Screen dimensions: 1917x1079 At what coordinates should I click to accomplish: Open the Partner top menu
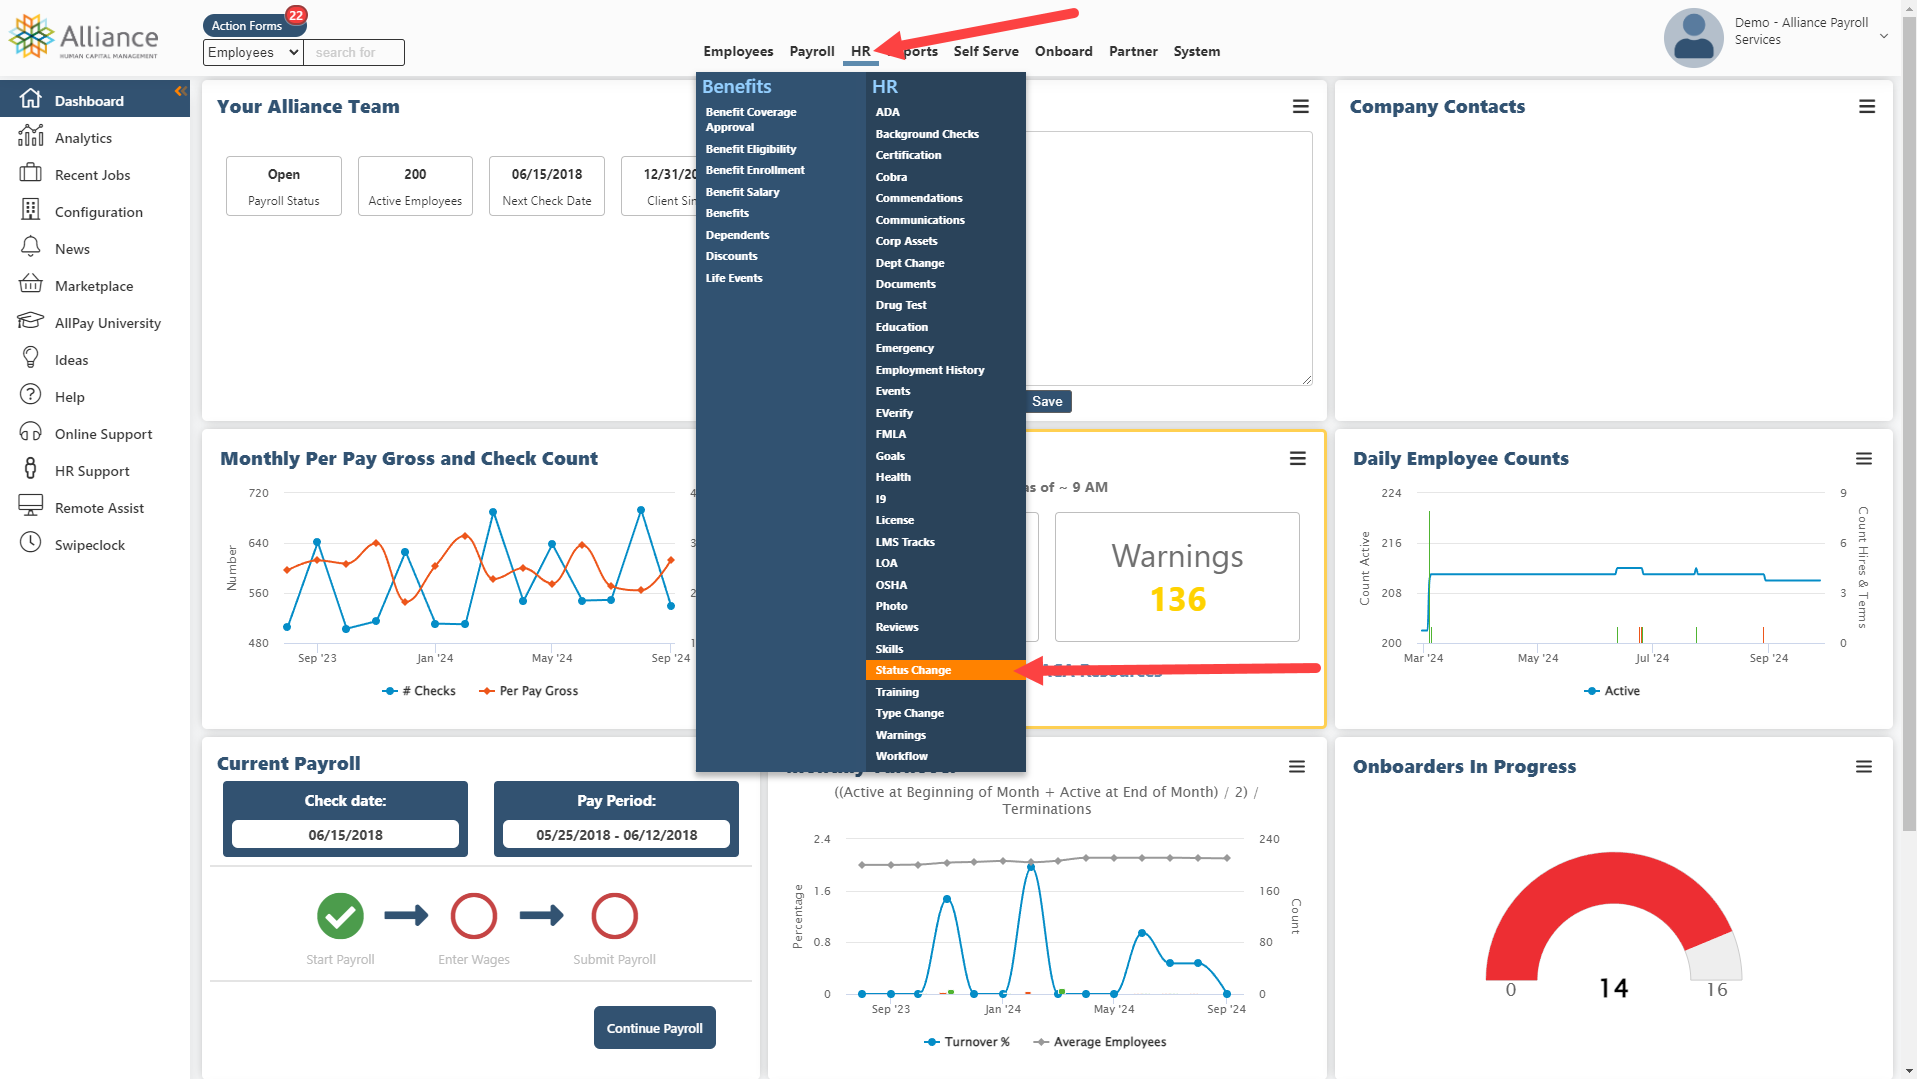tap(1133, 52)
